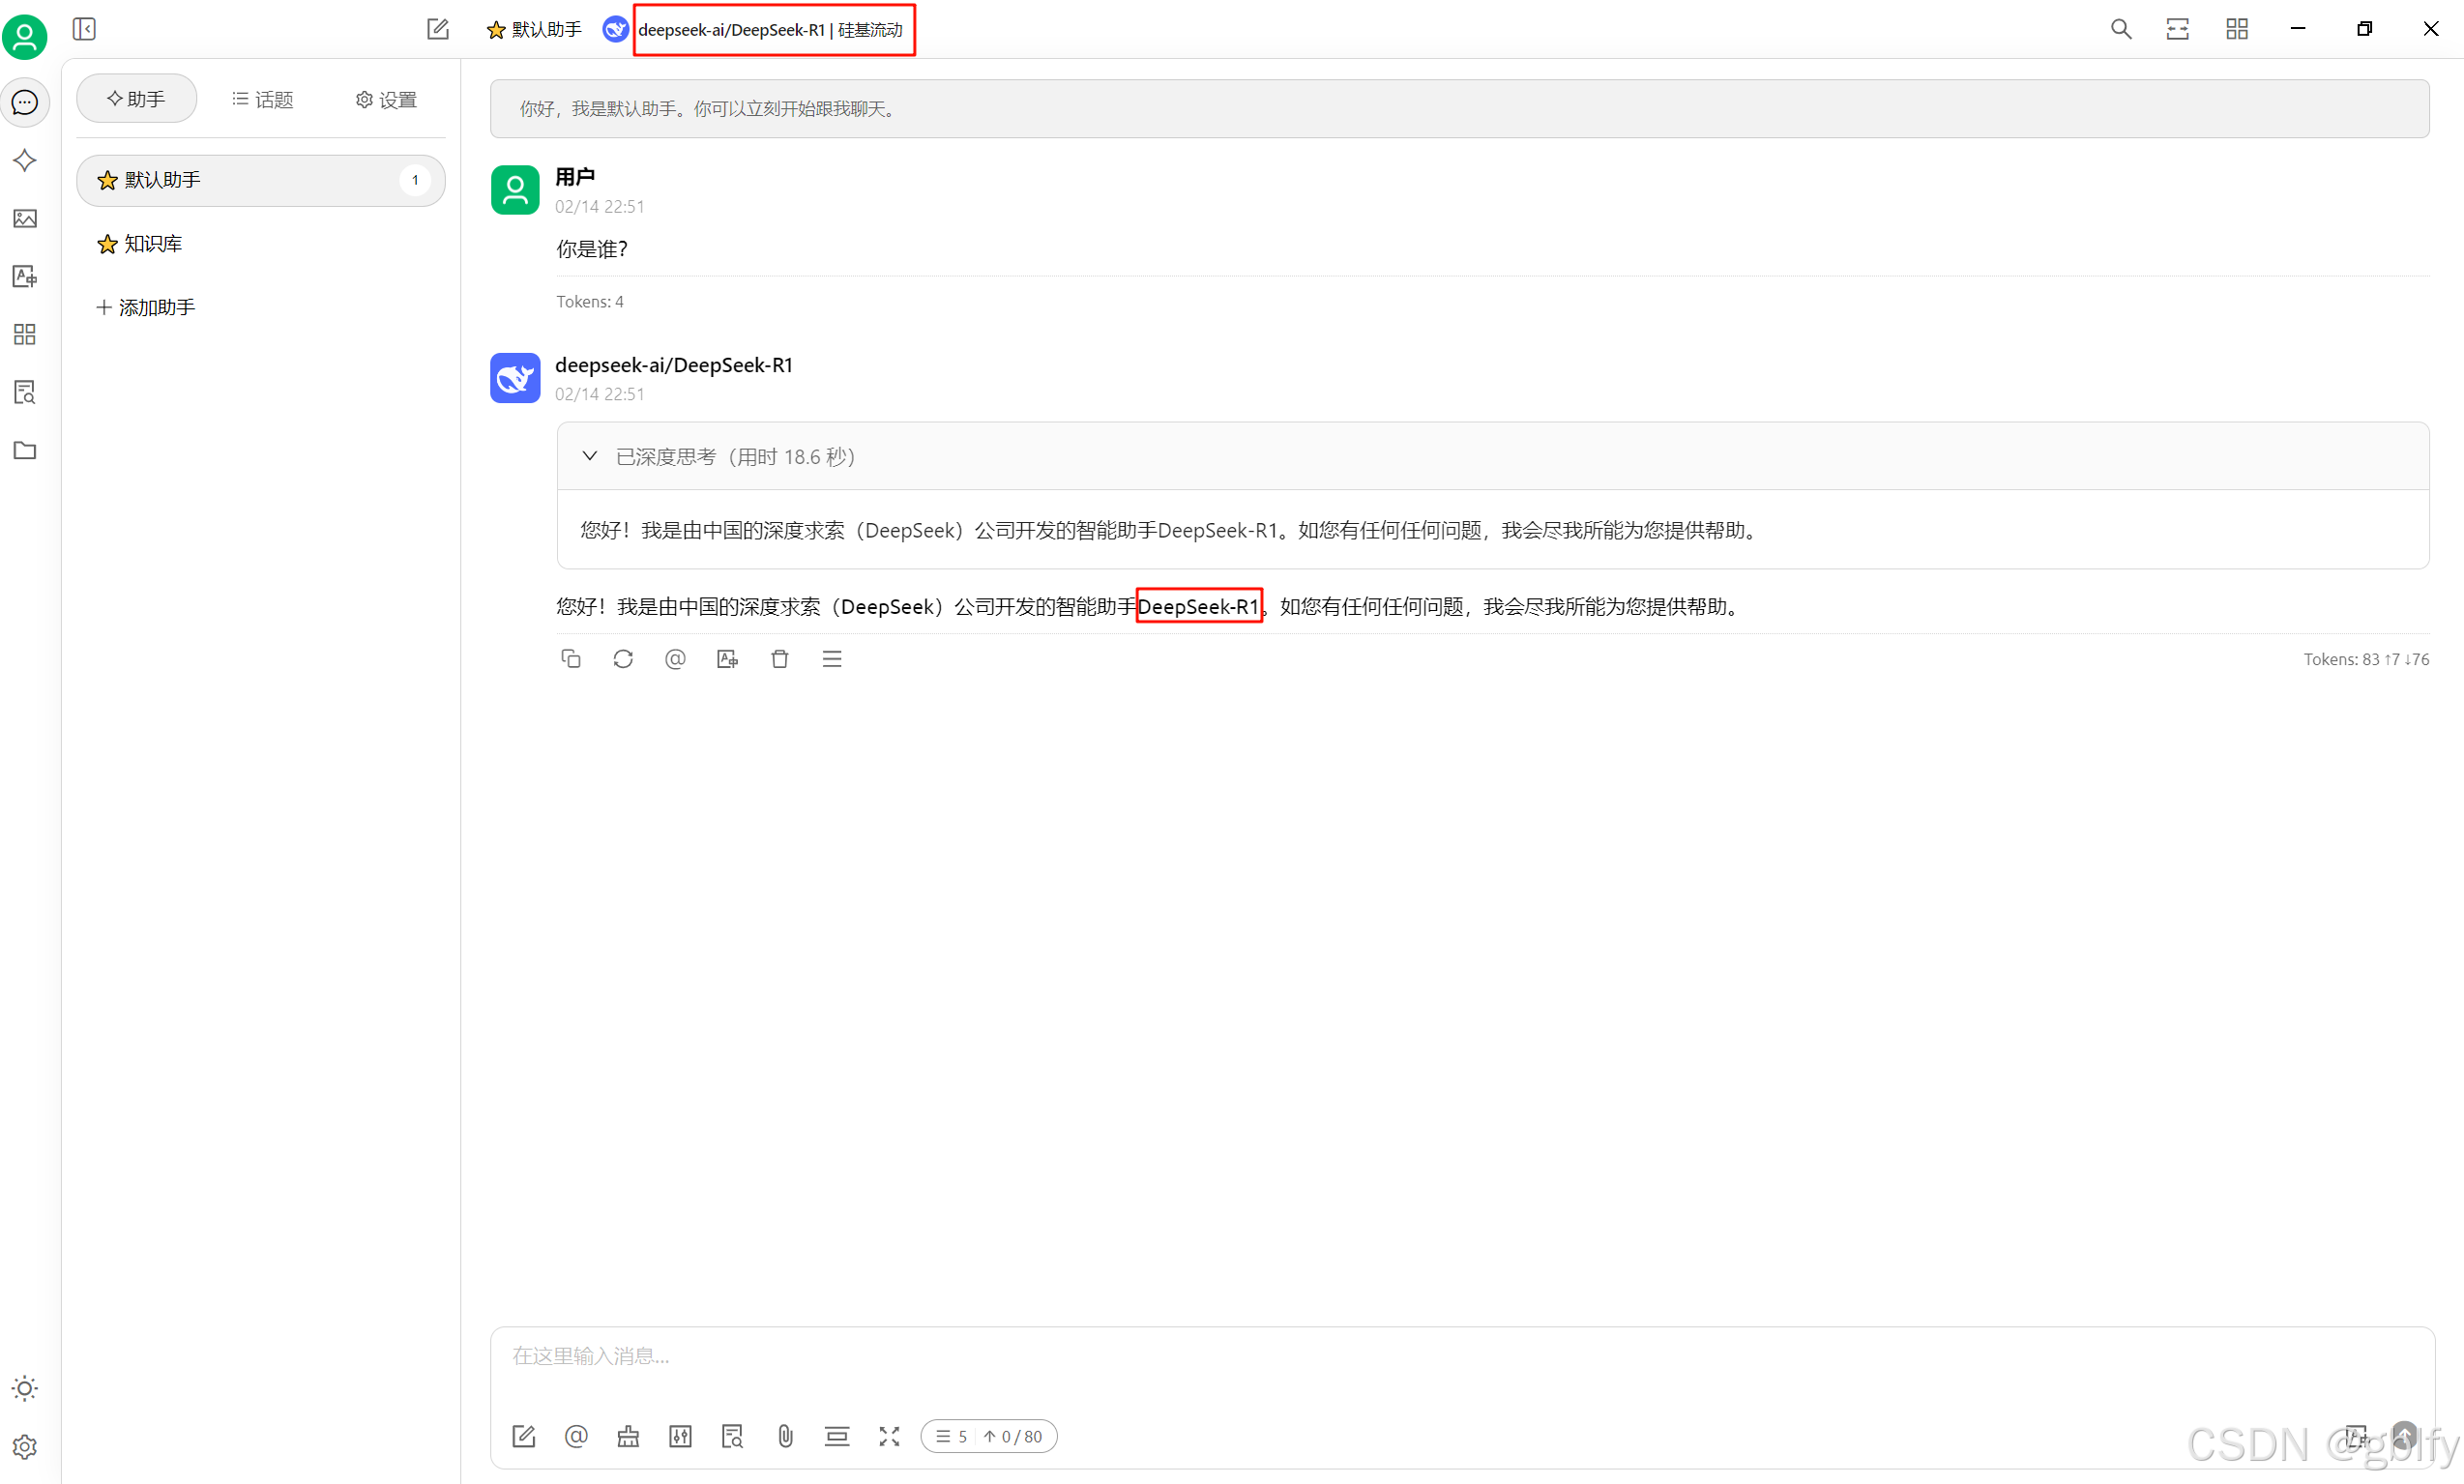2464x1484 pixels.
Task: Select the 知识库 assistant
Action: pyautogui.click(x=152, y=244)
